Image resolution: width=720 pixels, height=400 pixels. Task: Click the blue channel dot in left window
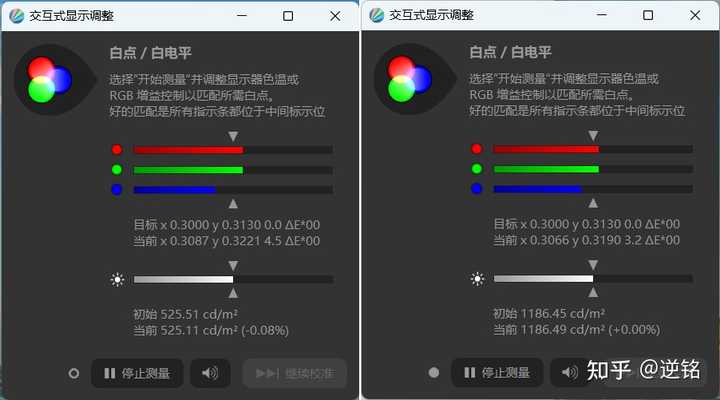click(117, 189)
